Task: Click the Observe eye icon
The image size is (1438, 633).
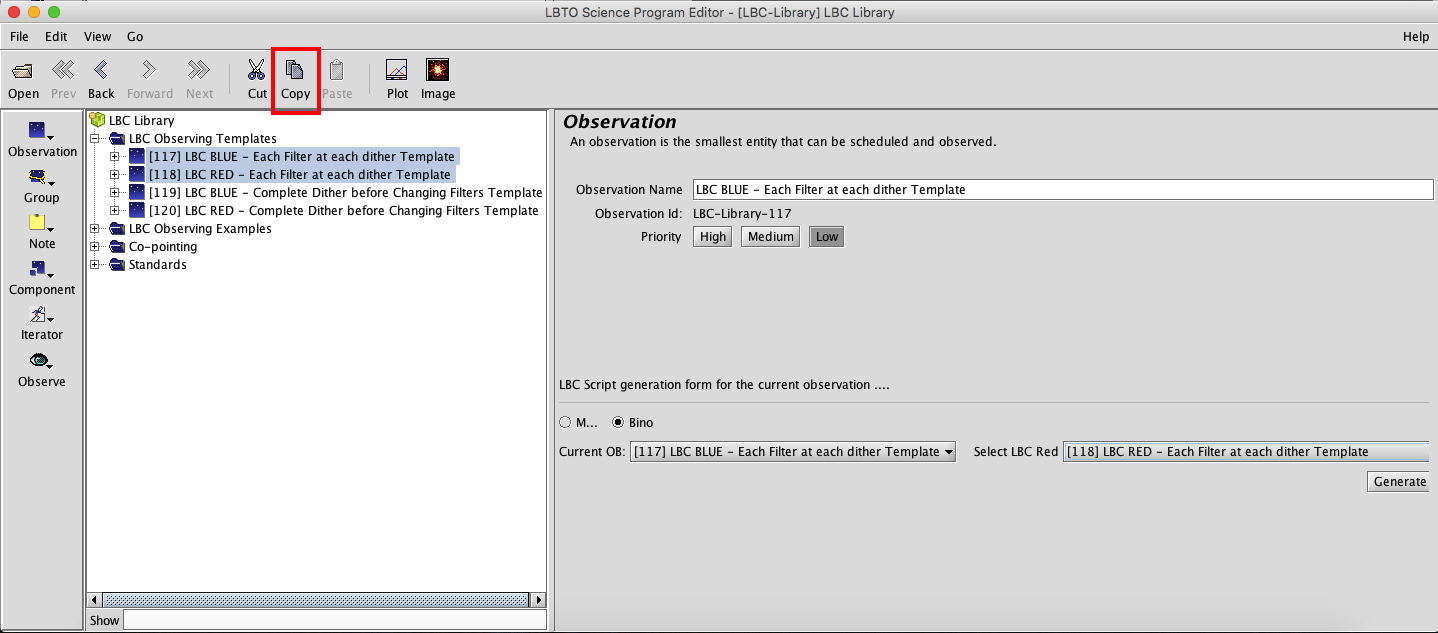Action: (41, 361)
